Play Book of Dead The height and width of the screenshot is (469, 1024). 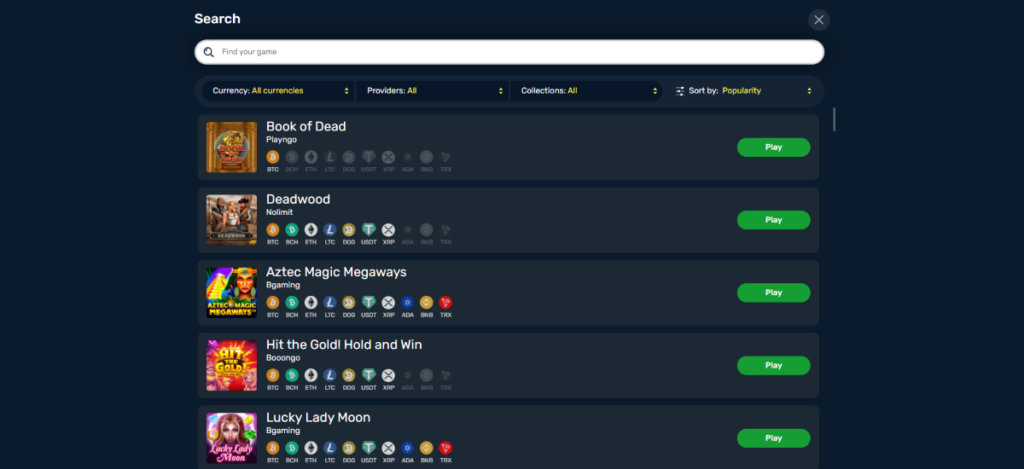click(x=773, y=148)
